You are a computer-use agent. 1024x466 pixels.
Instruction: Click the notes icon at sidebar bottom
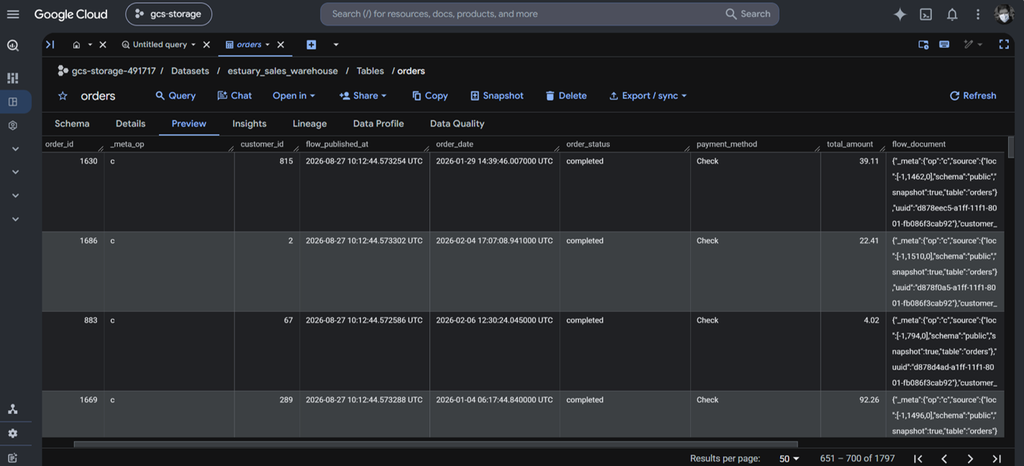13,458
